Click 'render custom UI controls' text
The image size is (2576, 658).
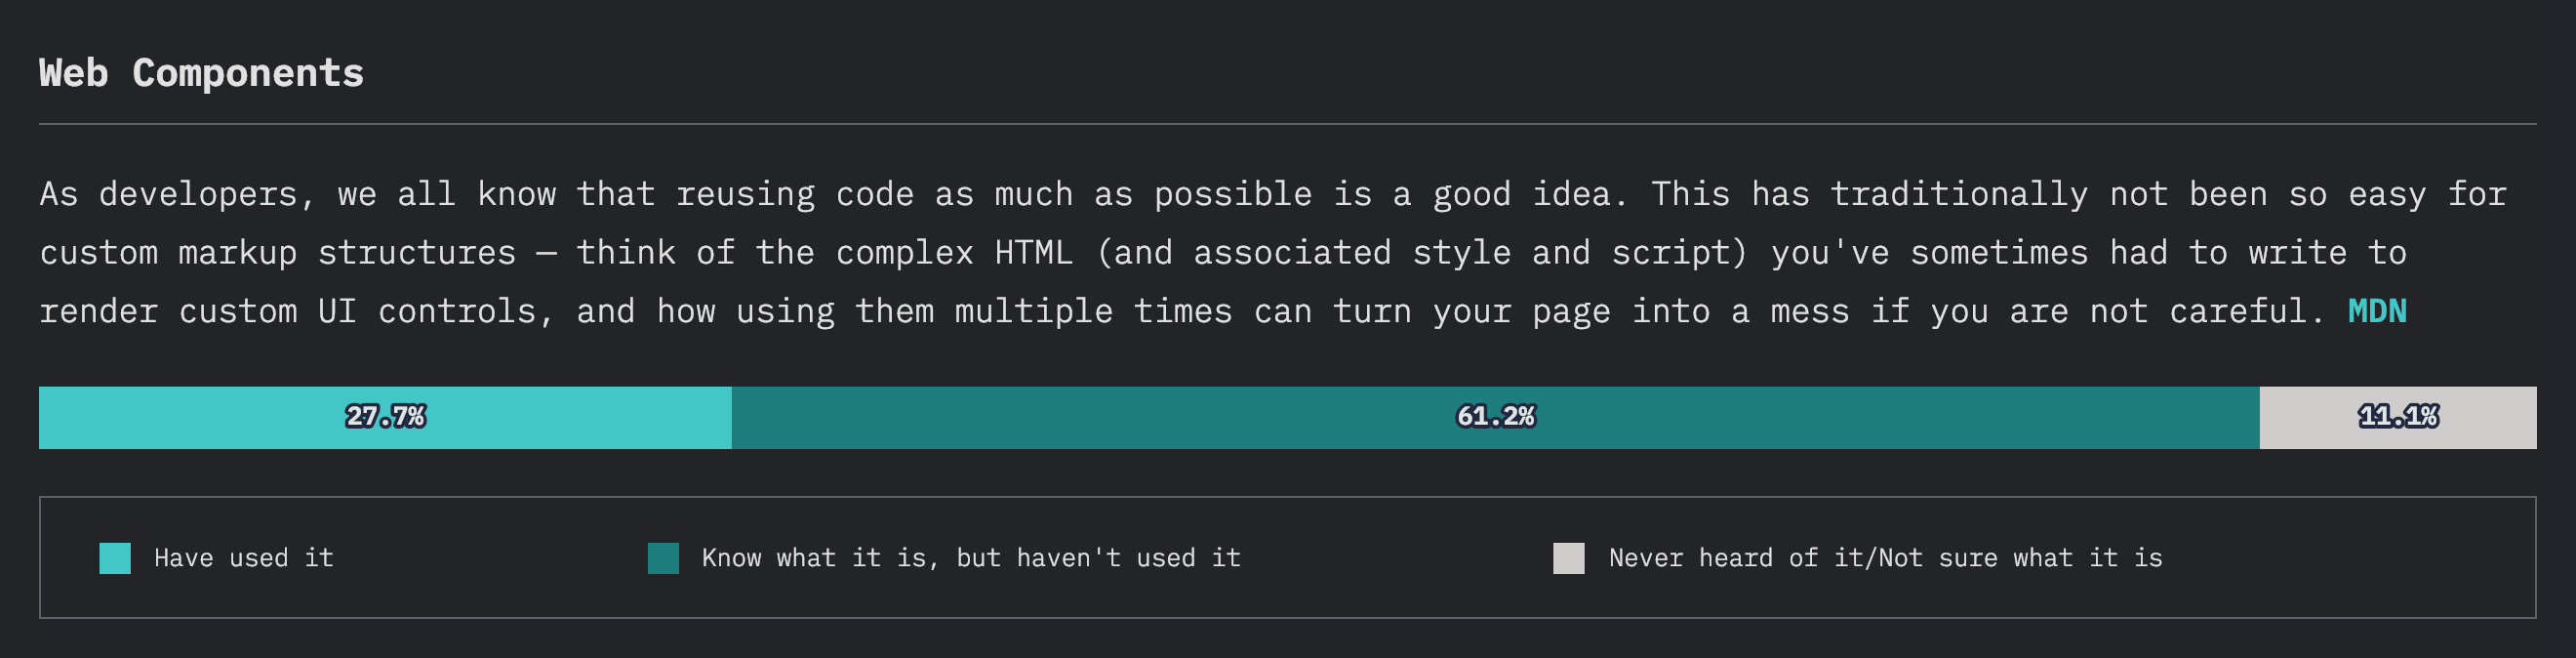coord(288,312)
